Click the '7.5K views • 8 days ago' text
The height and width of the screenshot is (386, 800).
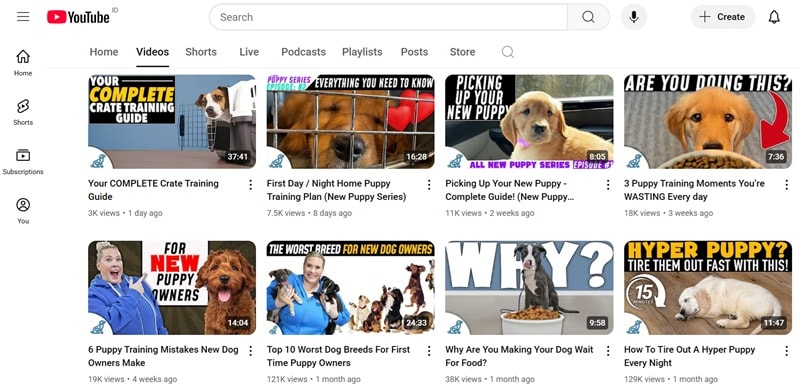click(309, 213)
